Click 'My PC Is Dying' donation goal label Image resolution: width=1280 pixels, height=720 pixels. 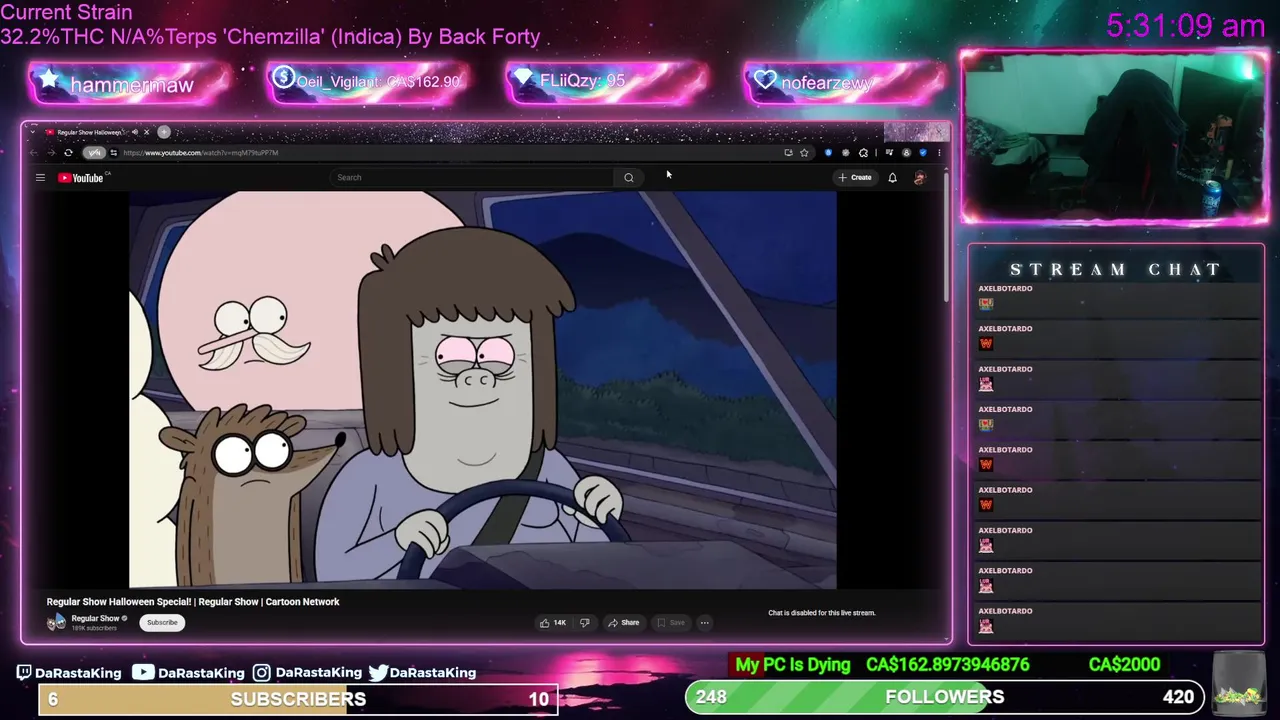tap(793, 665)
